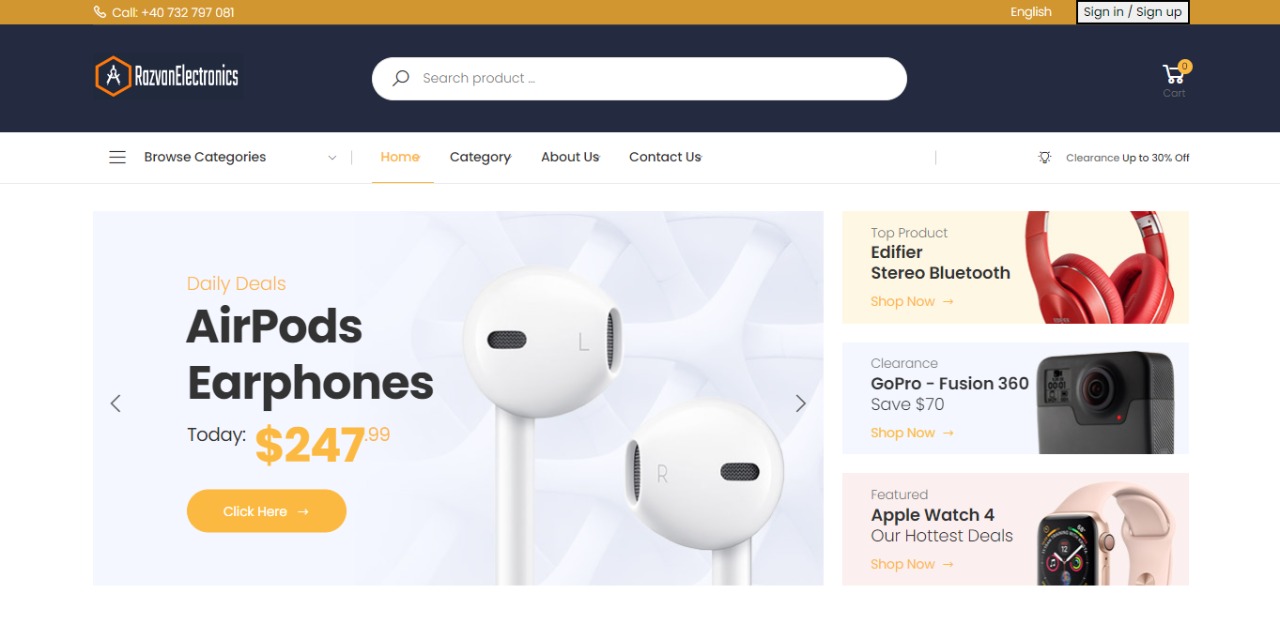Go to next slide arrow
Screen dimensions: 1280x639
800,403
